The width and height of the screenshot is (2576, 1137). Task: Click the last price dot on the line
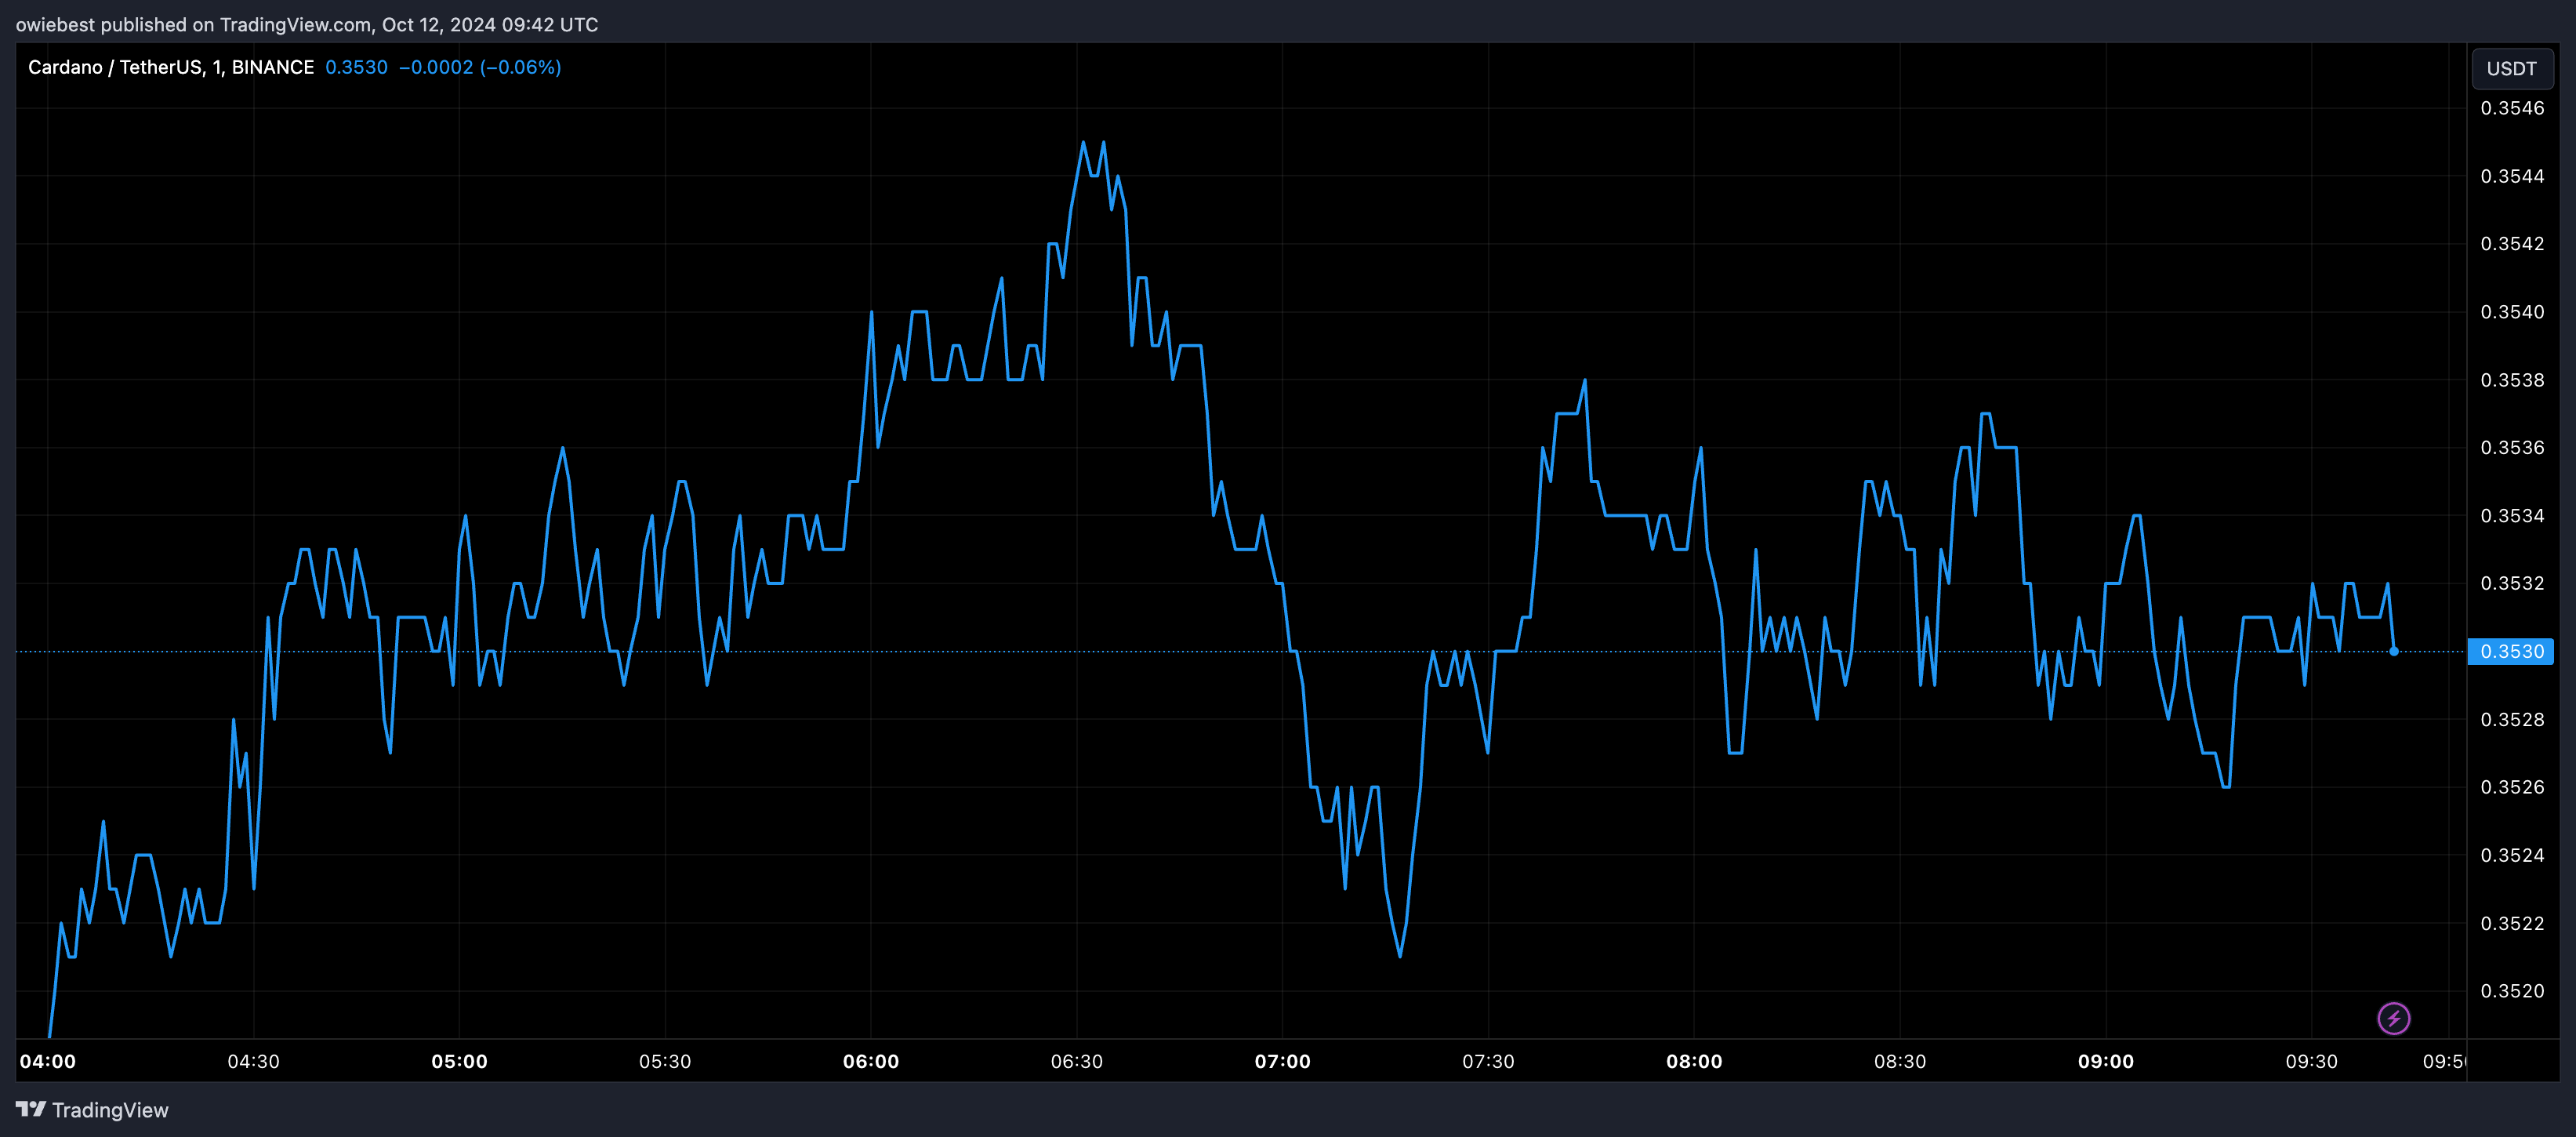click(x=2394, y=651)
